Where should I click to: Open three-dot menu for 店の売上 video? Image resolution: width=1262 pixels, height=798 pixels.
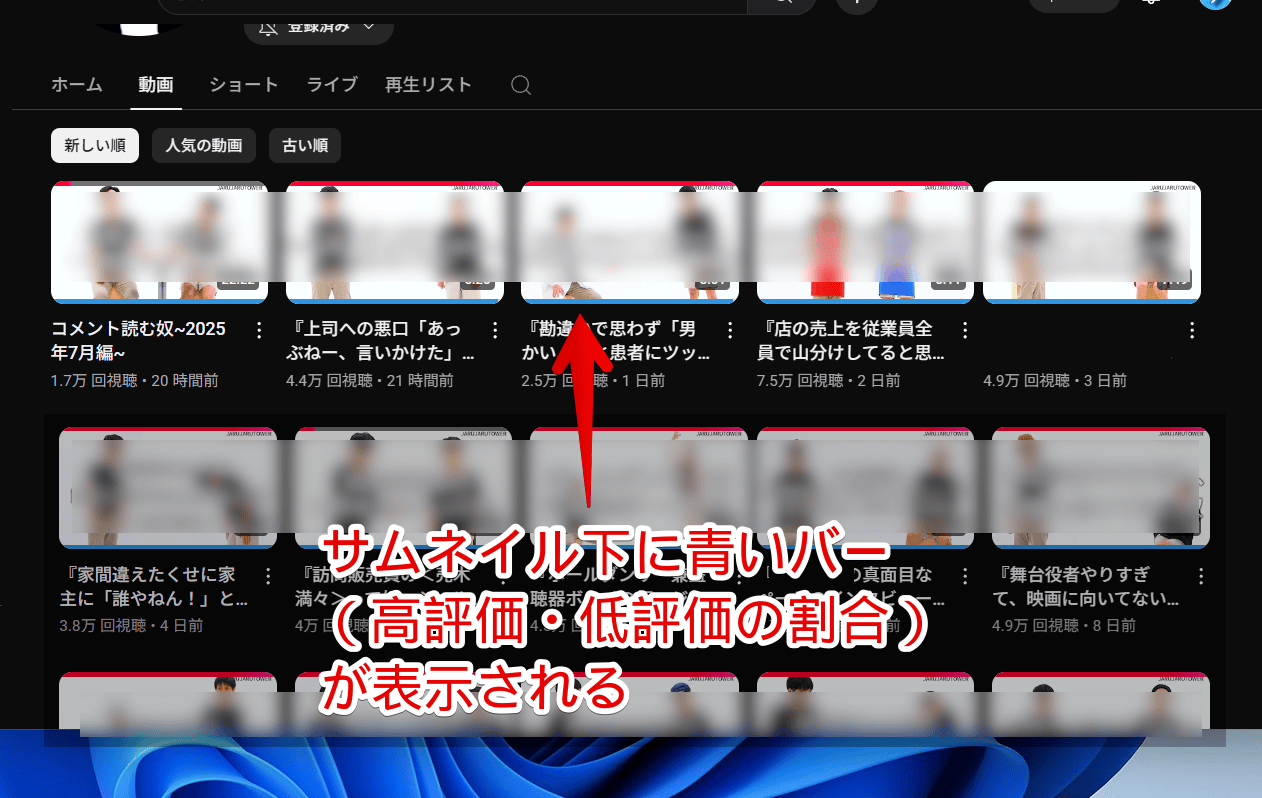point(965,330)
